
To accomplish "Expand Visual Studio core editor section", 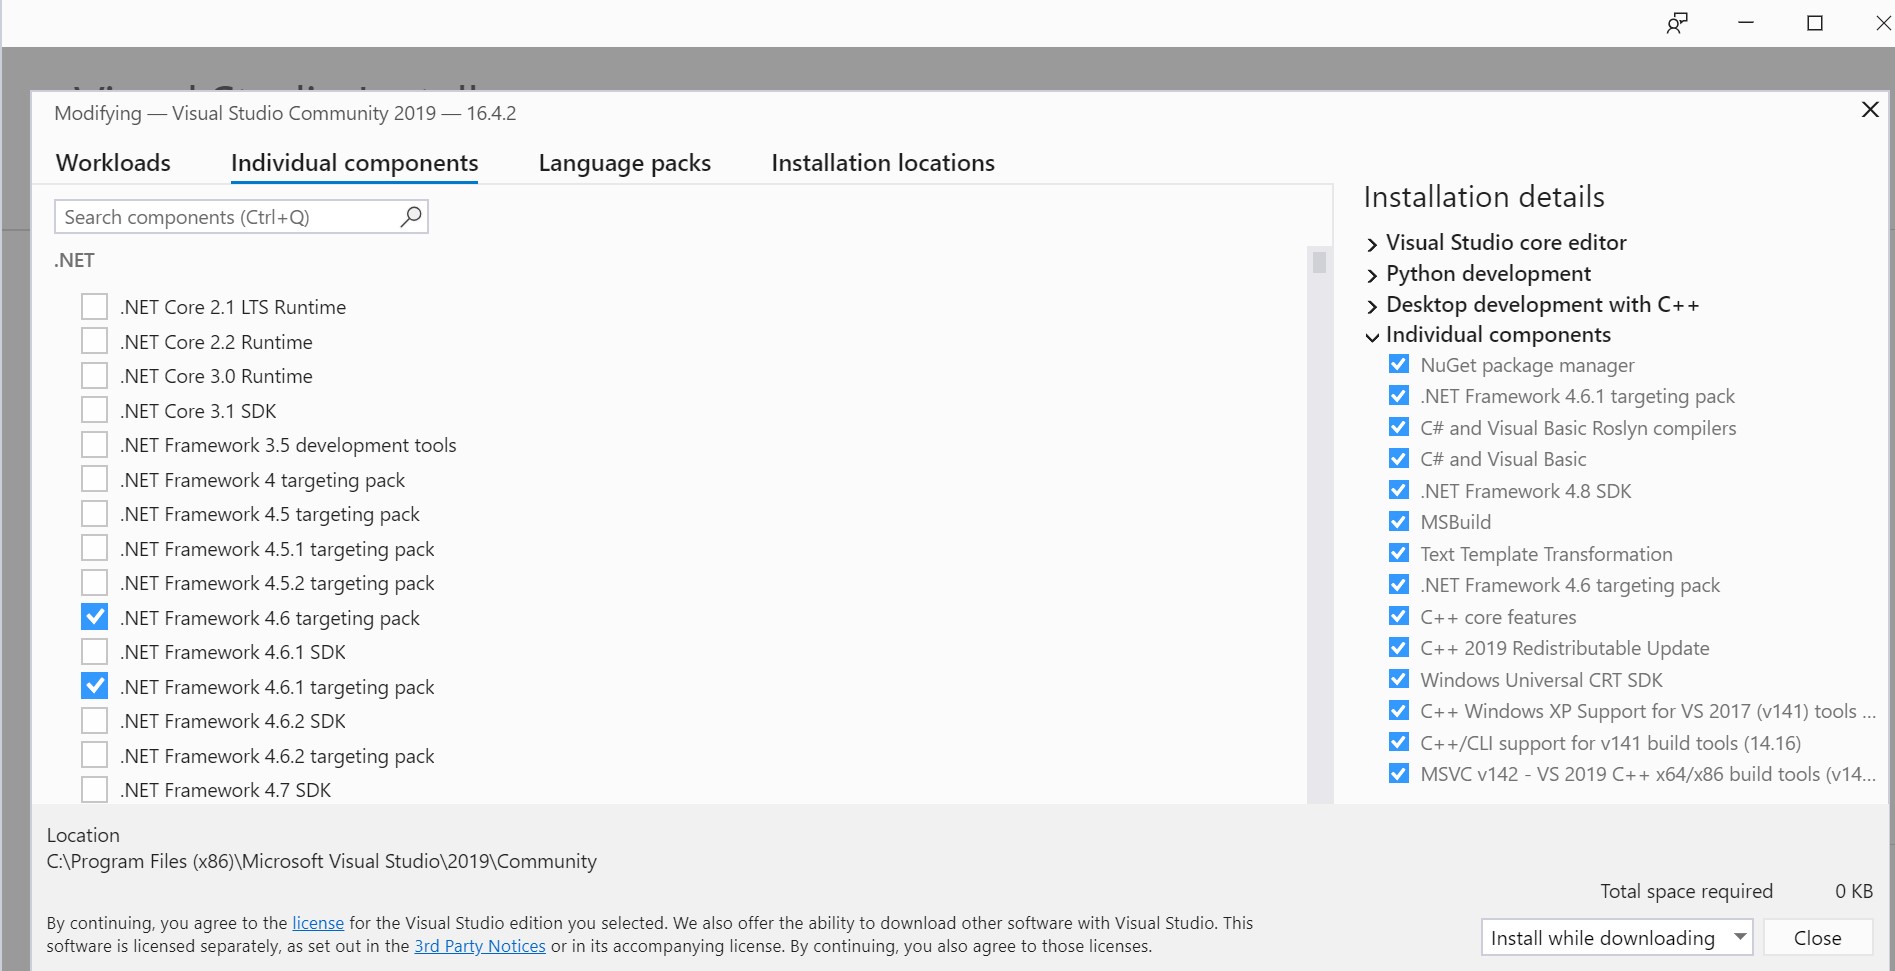I will (x=1372, y=244).
